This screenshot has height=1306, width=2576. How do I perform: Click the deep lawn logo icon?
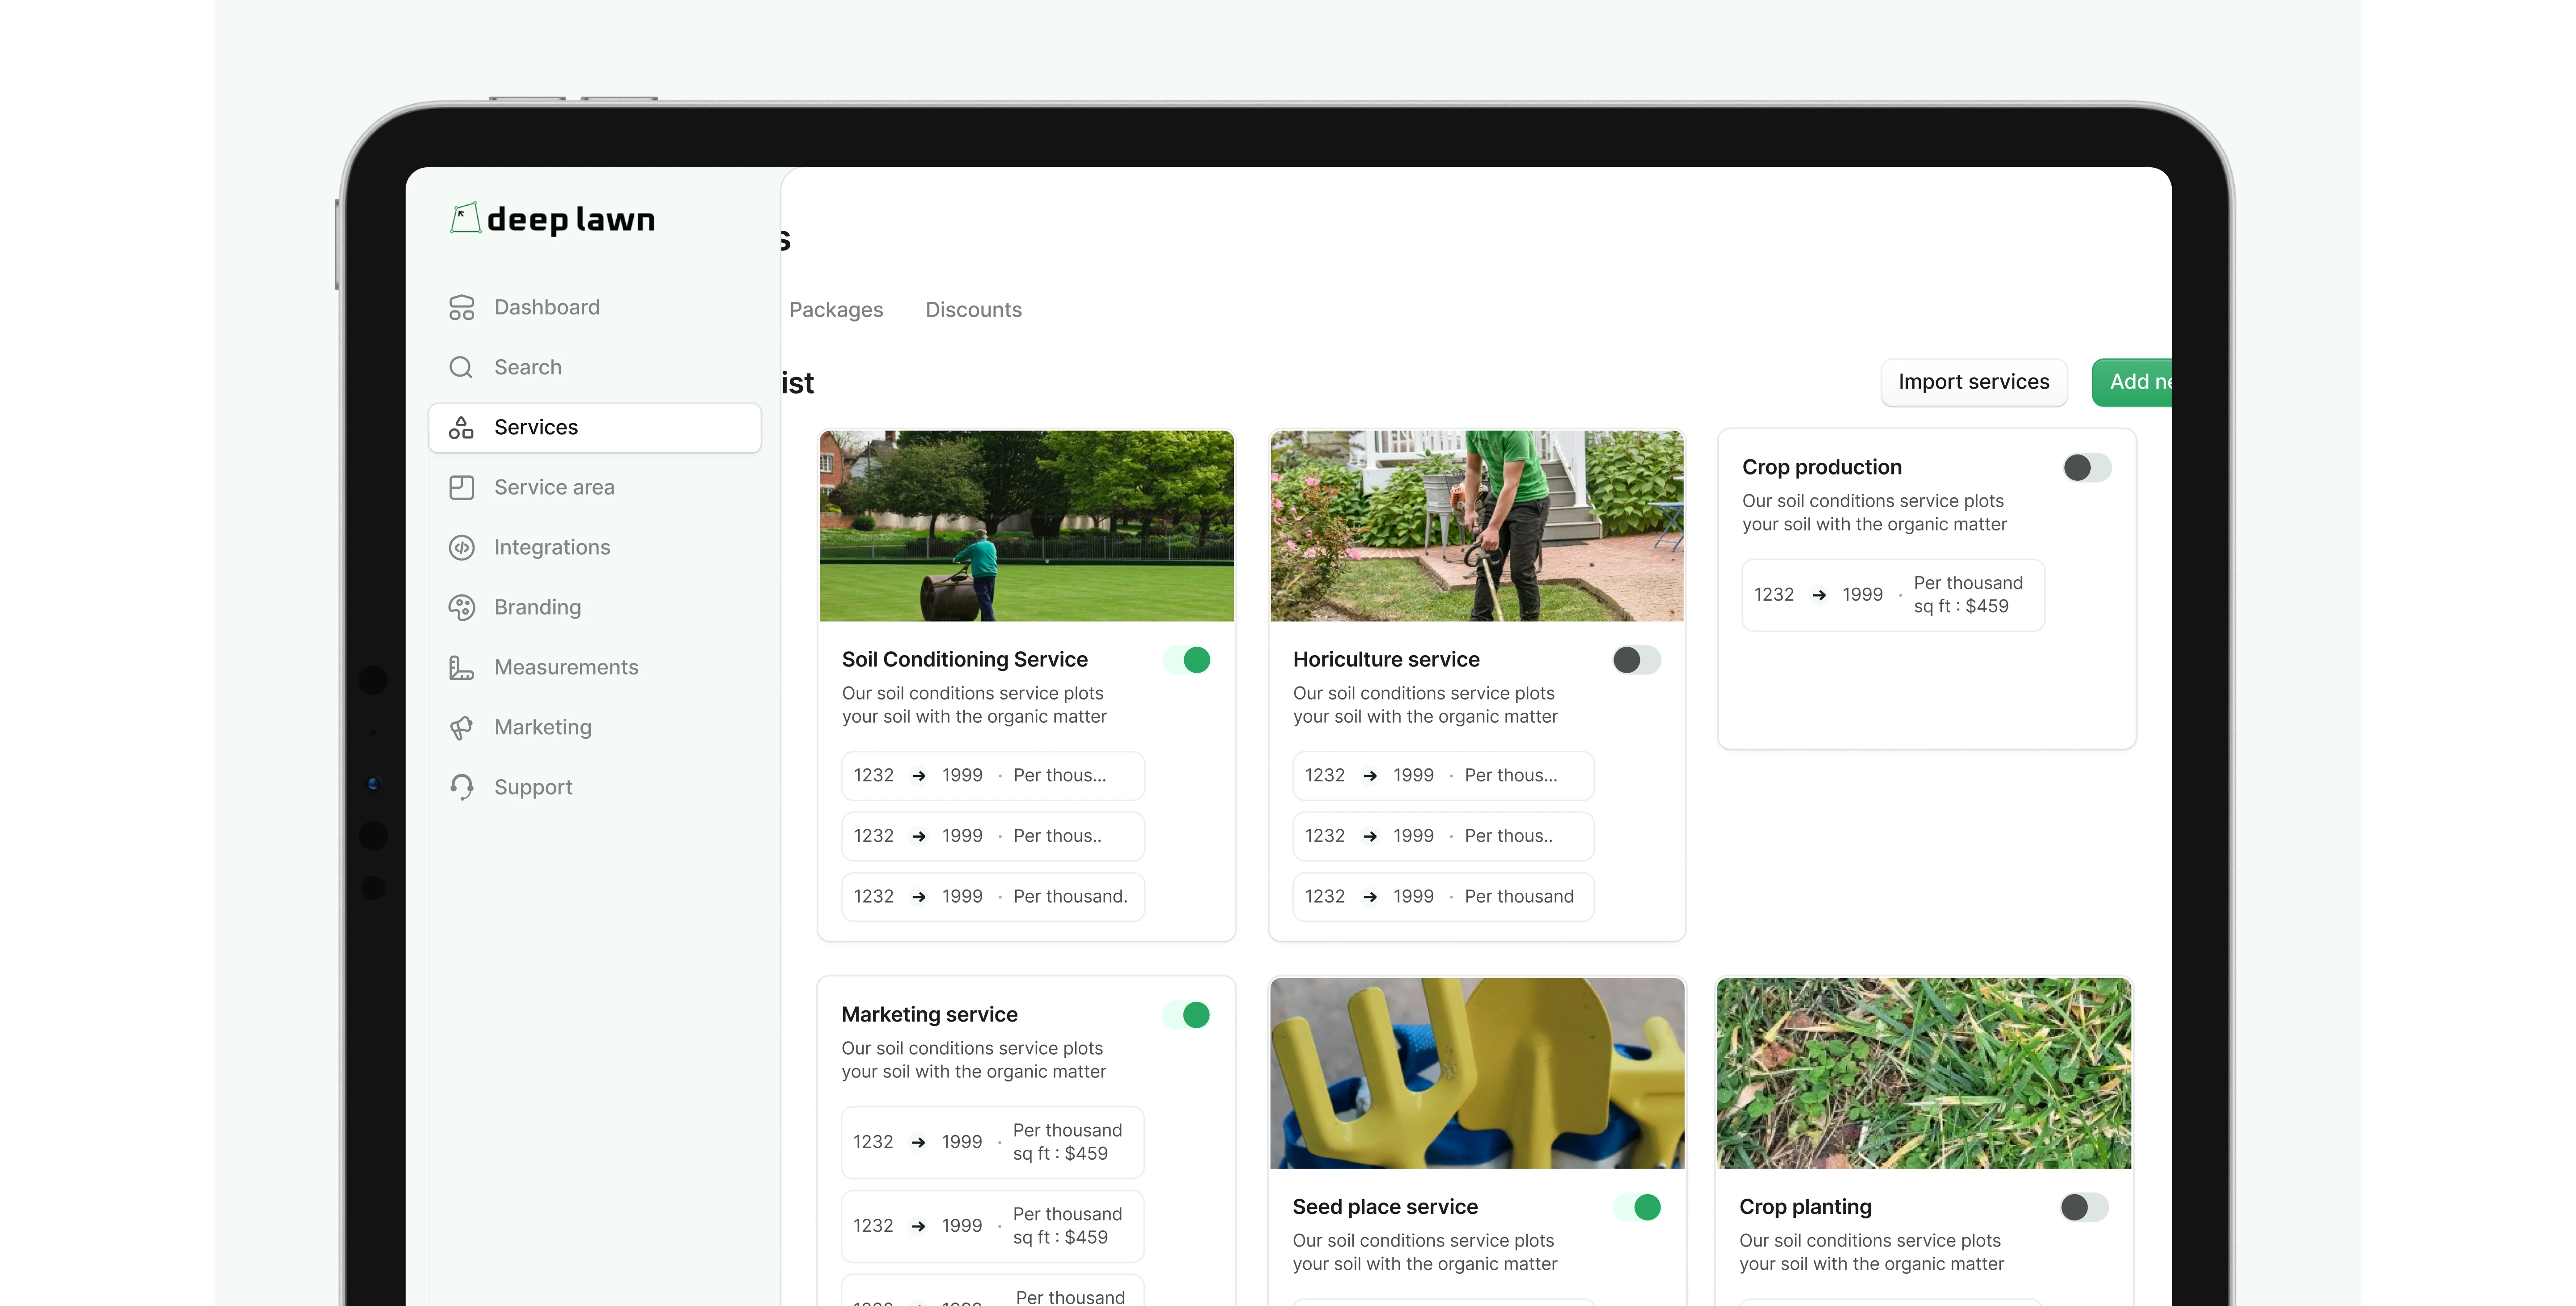(465, 218)
